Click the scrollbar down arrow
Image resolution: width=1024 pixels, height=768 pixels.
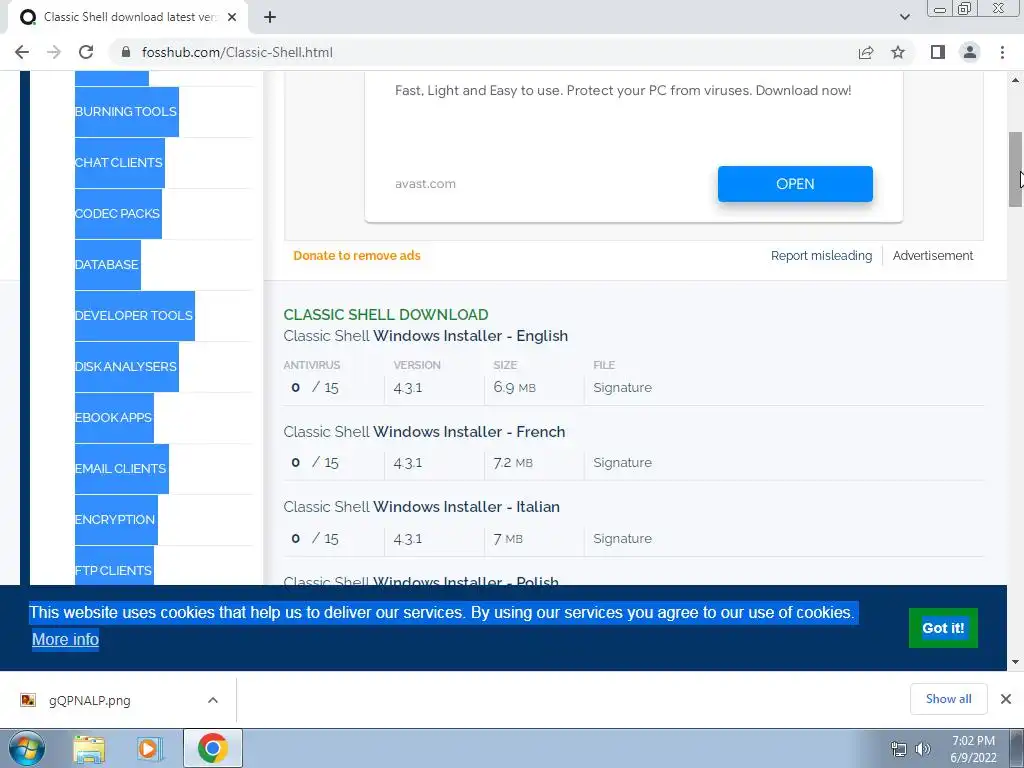[x=1015, y=662]
